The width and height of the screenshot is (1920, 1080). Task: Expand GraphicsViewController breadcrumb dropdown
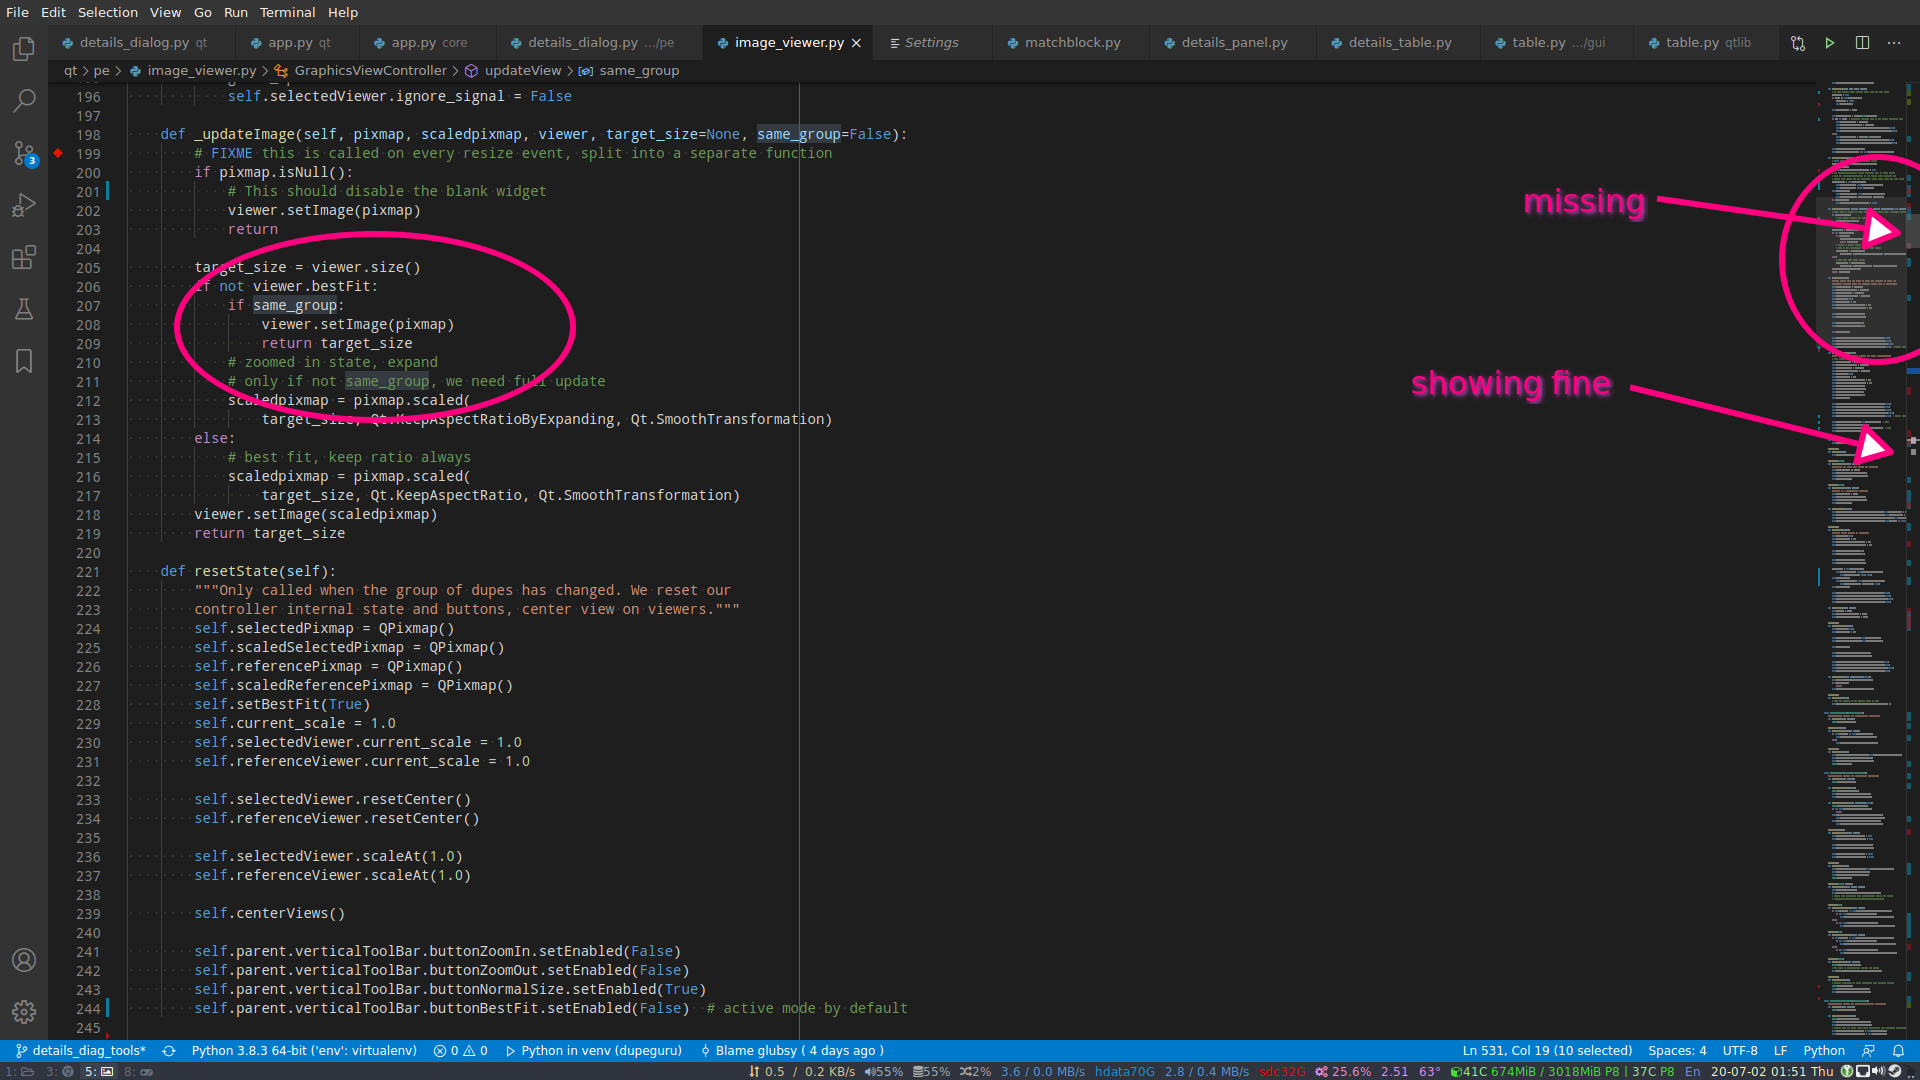coord(370,71)
